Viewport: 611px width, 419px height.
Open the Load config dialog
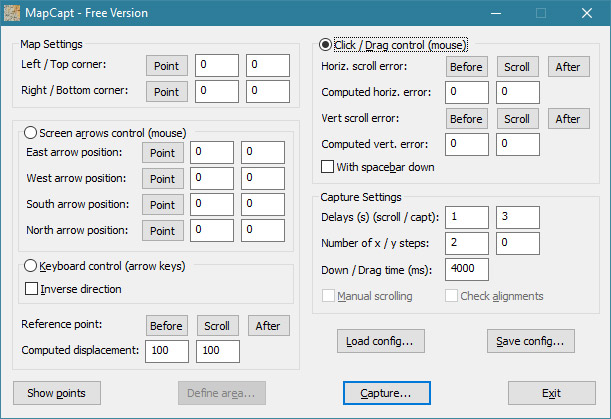(x=378, y=341)
